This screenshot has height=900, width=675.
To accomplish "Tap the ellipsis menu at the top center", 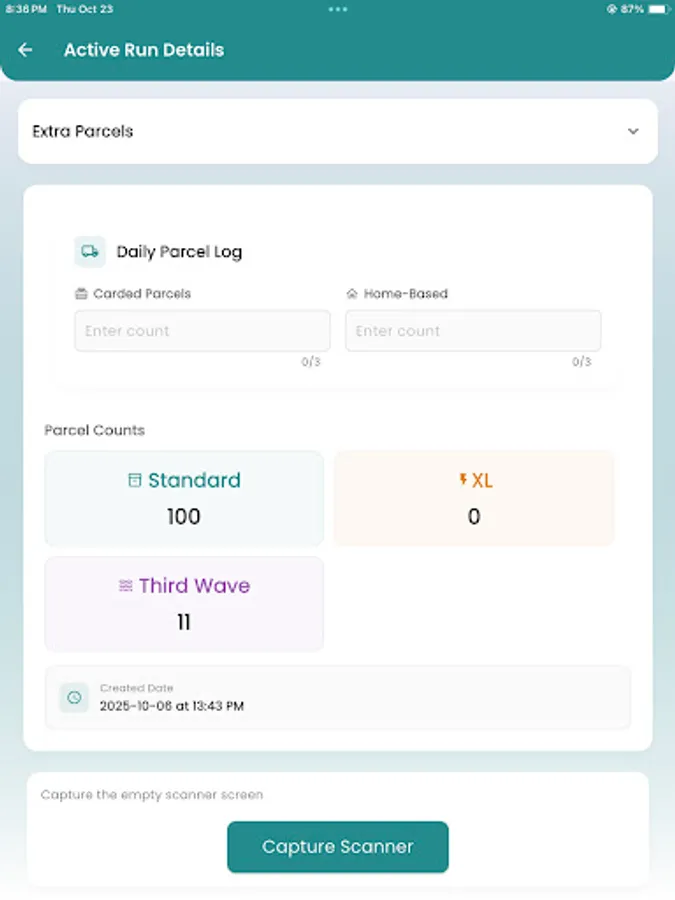I will point(337,11).
